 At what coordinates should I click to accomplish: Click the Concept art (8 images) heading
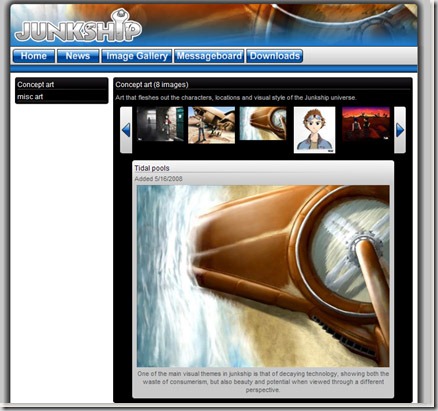click(152, 85)
